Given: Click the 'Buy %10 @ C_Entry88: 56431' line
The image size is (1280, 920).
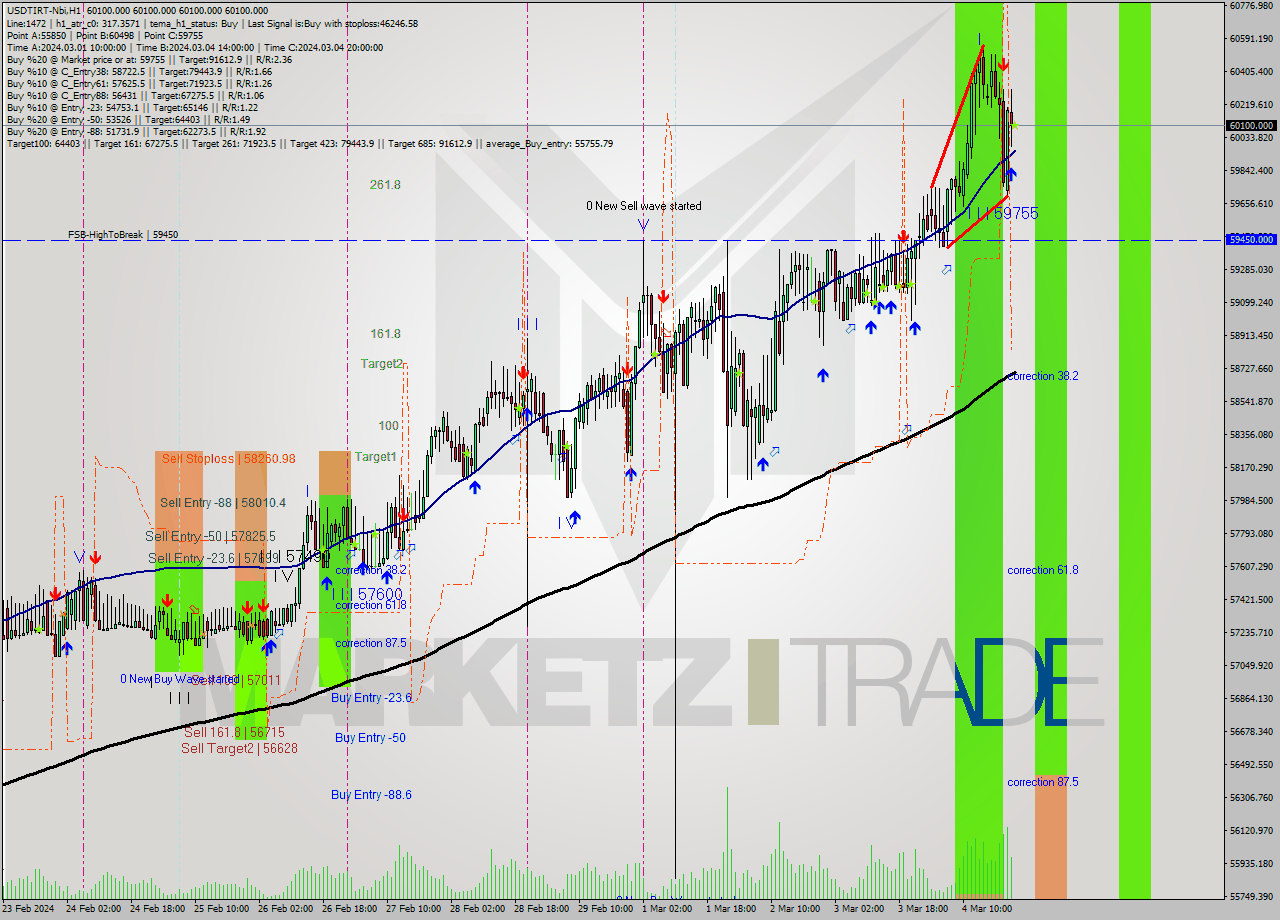Looking at the screenshot, I should pos(136,95).
